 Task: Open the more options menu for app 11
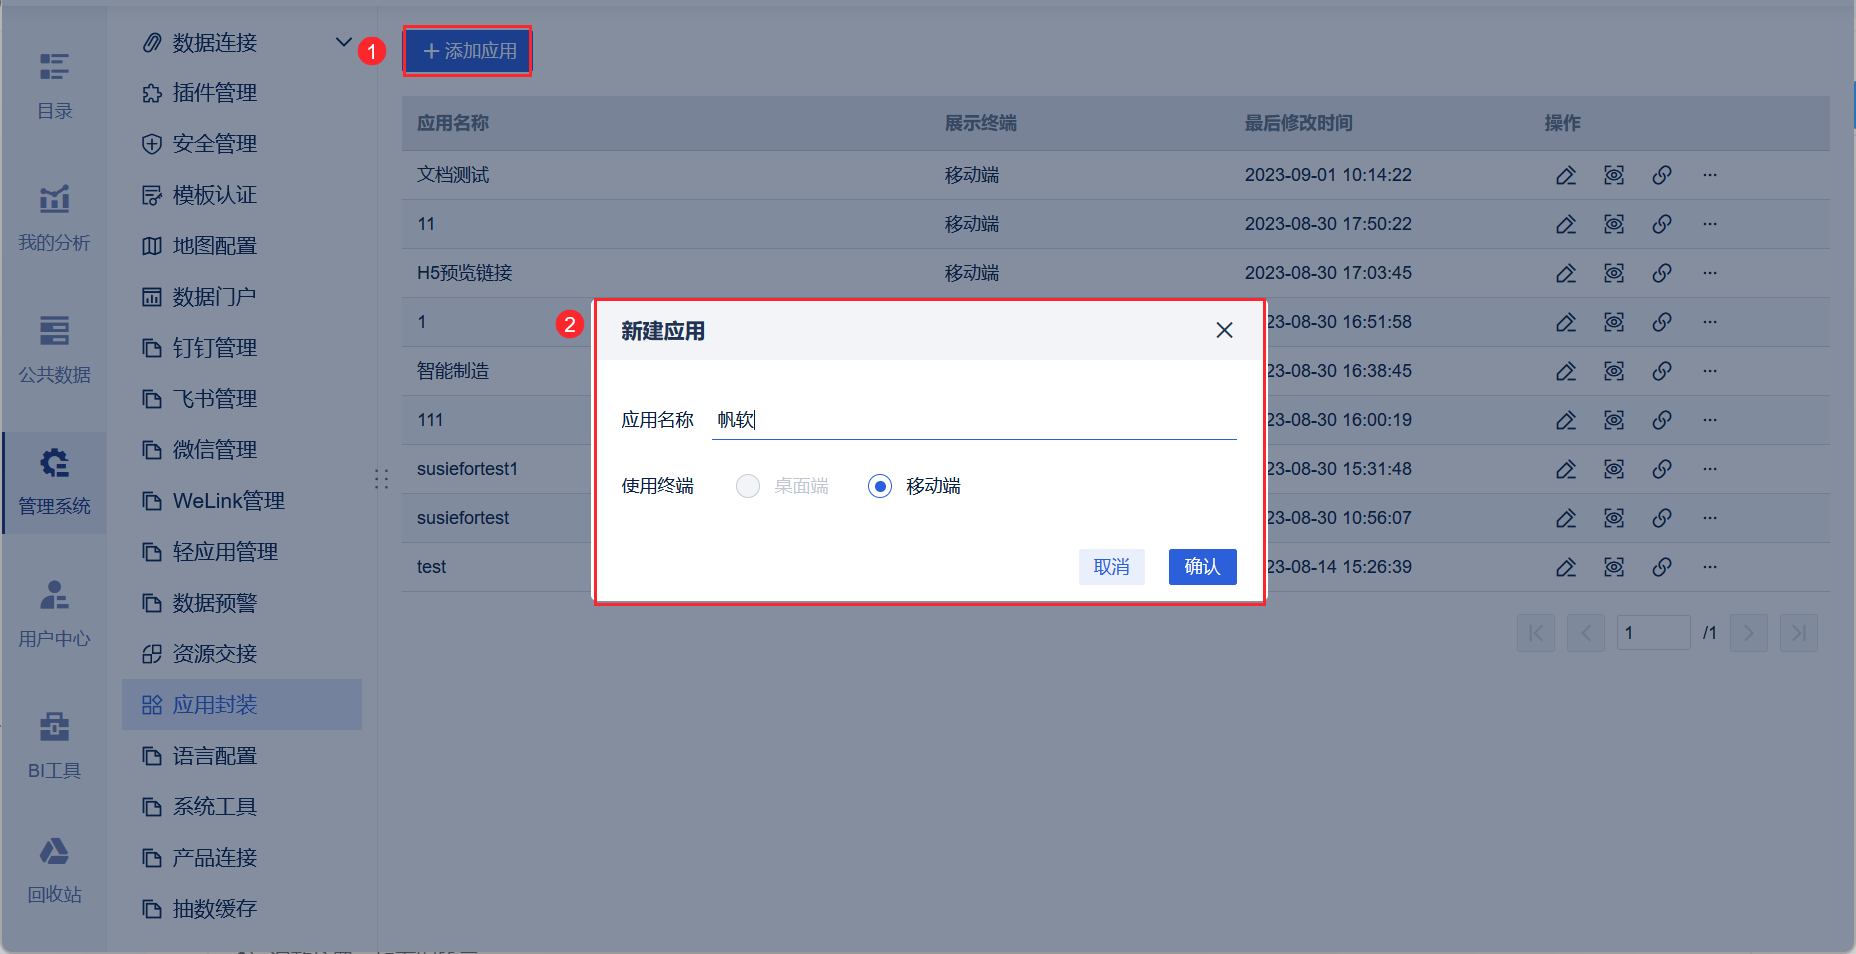(x=1710, y=224)
